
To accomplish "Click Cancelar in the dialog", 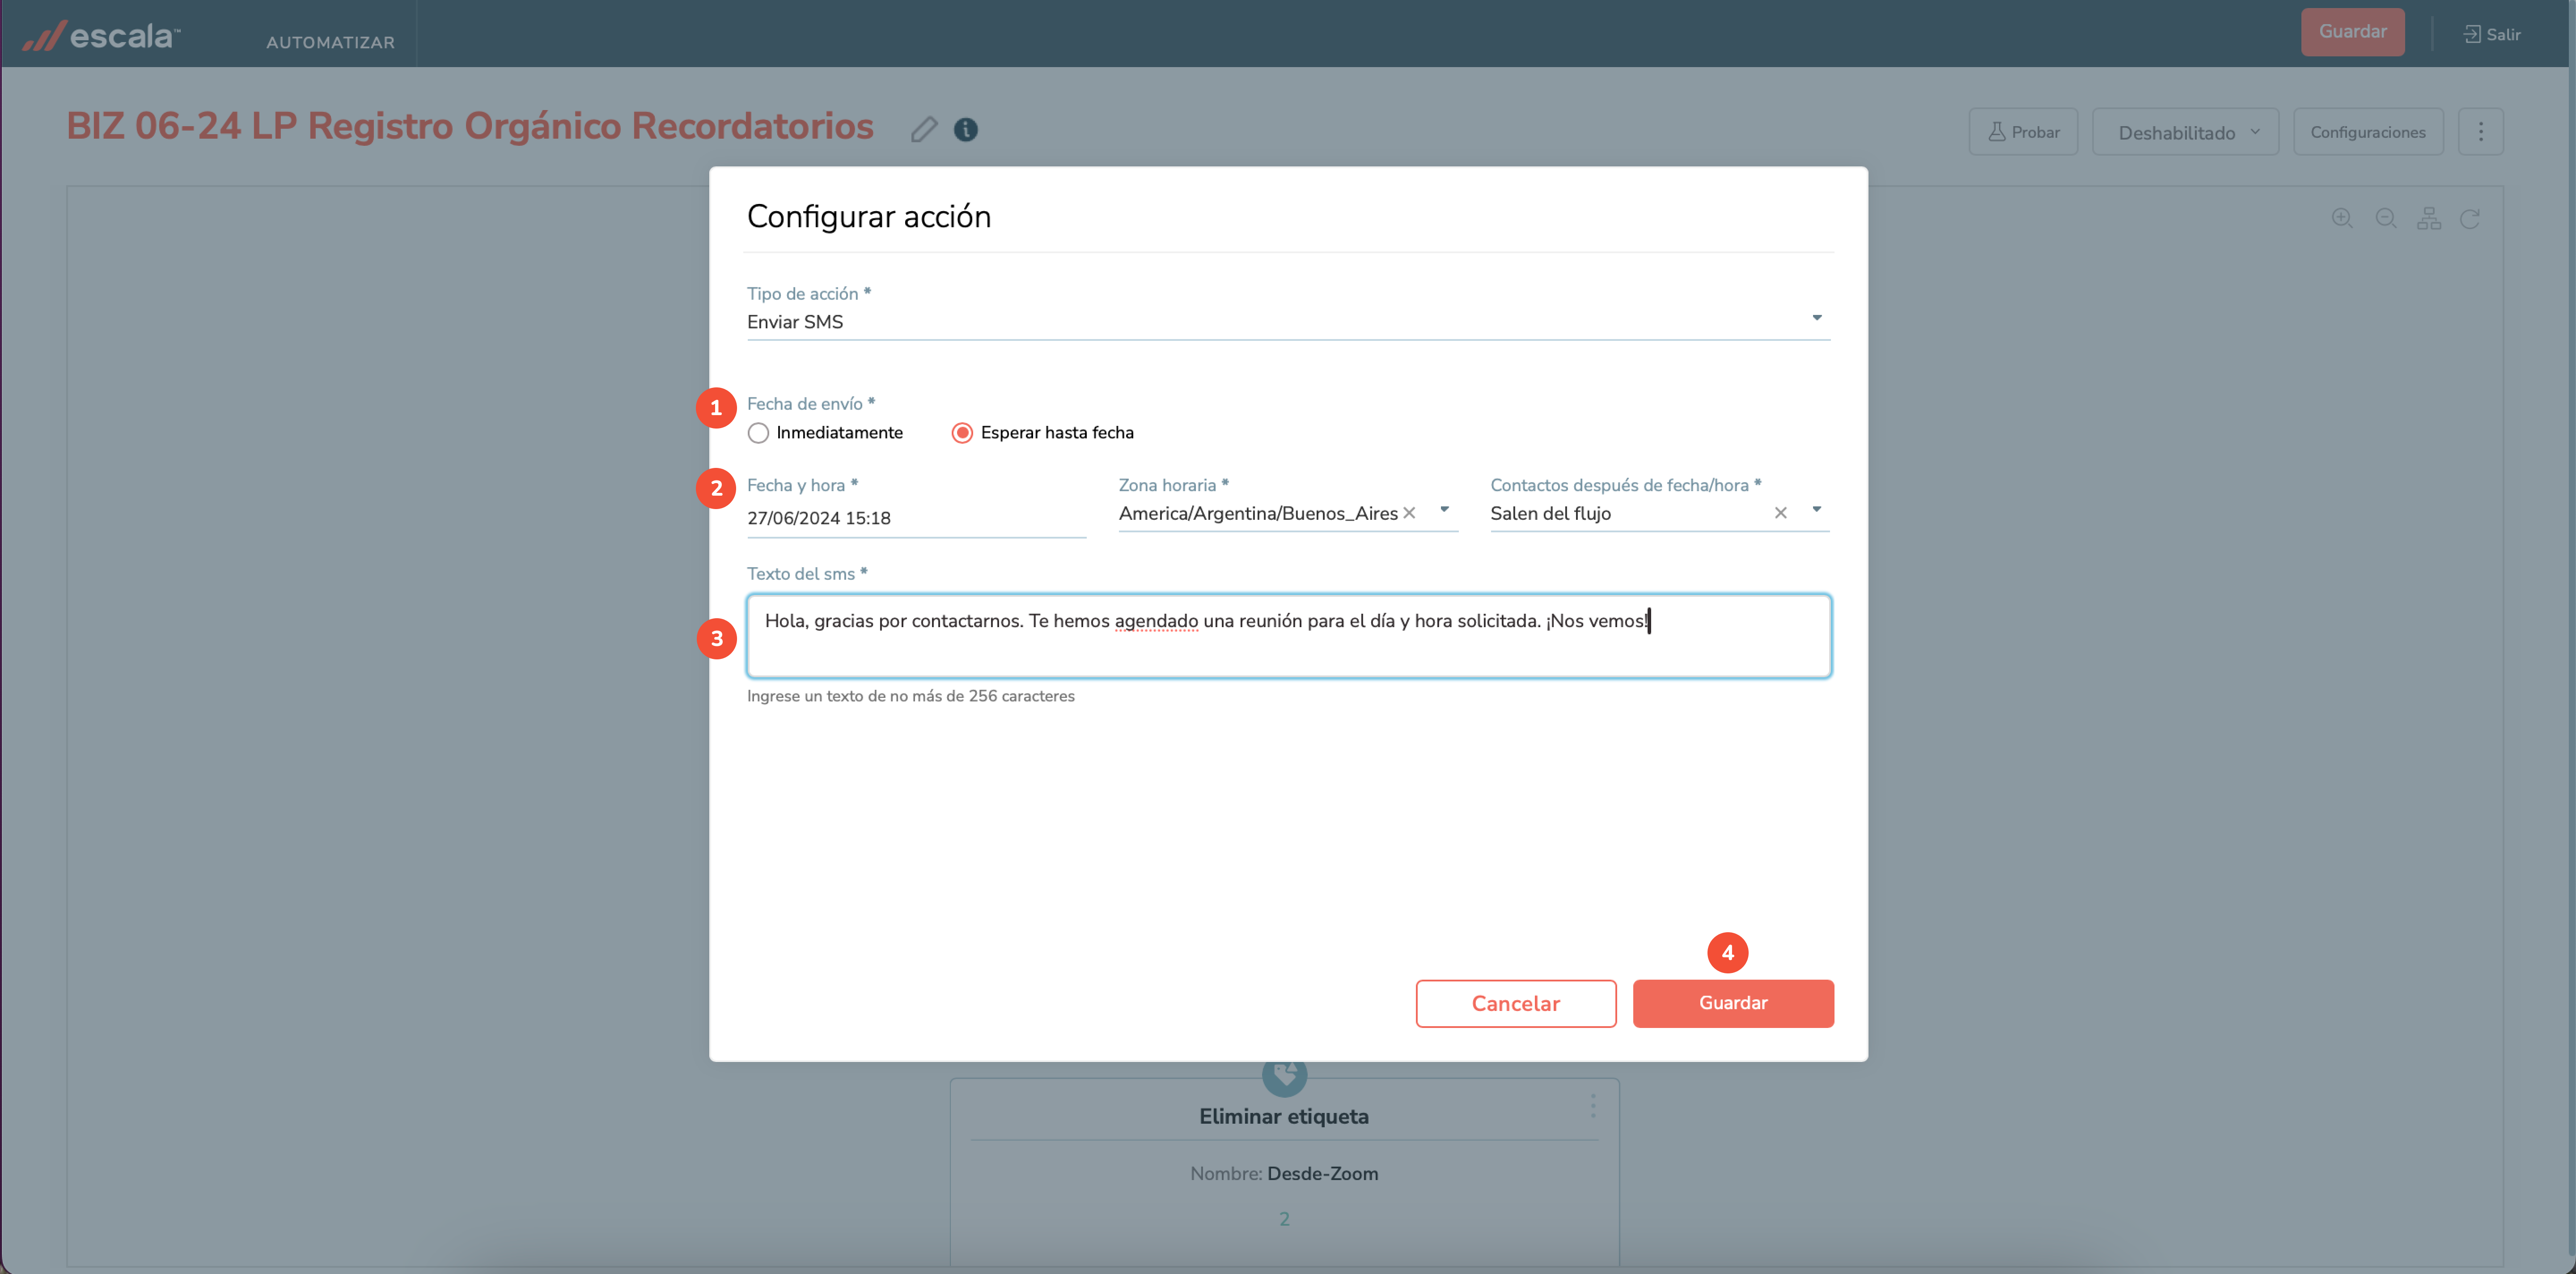I will click(1515, 1003).
